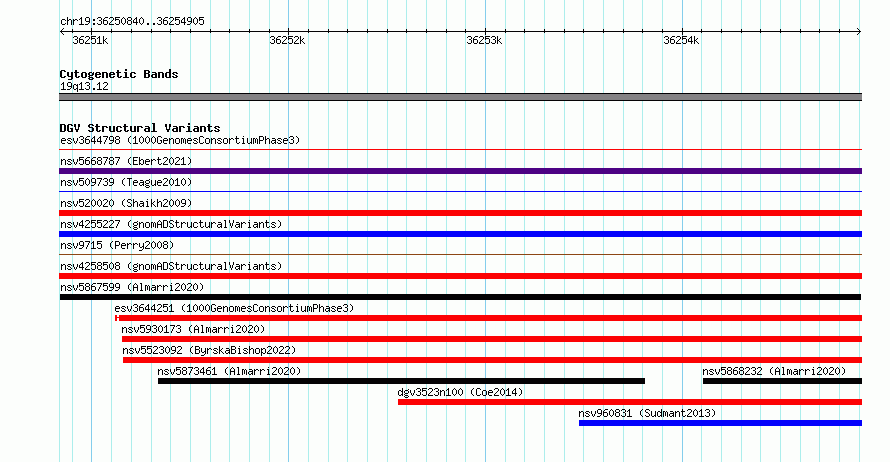Click the 36253k ruler mark
890x462 pixels.
coord(484,40)
